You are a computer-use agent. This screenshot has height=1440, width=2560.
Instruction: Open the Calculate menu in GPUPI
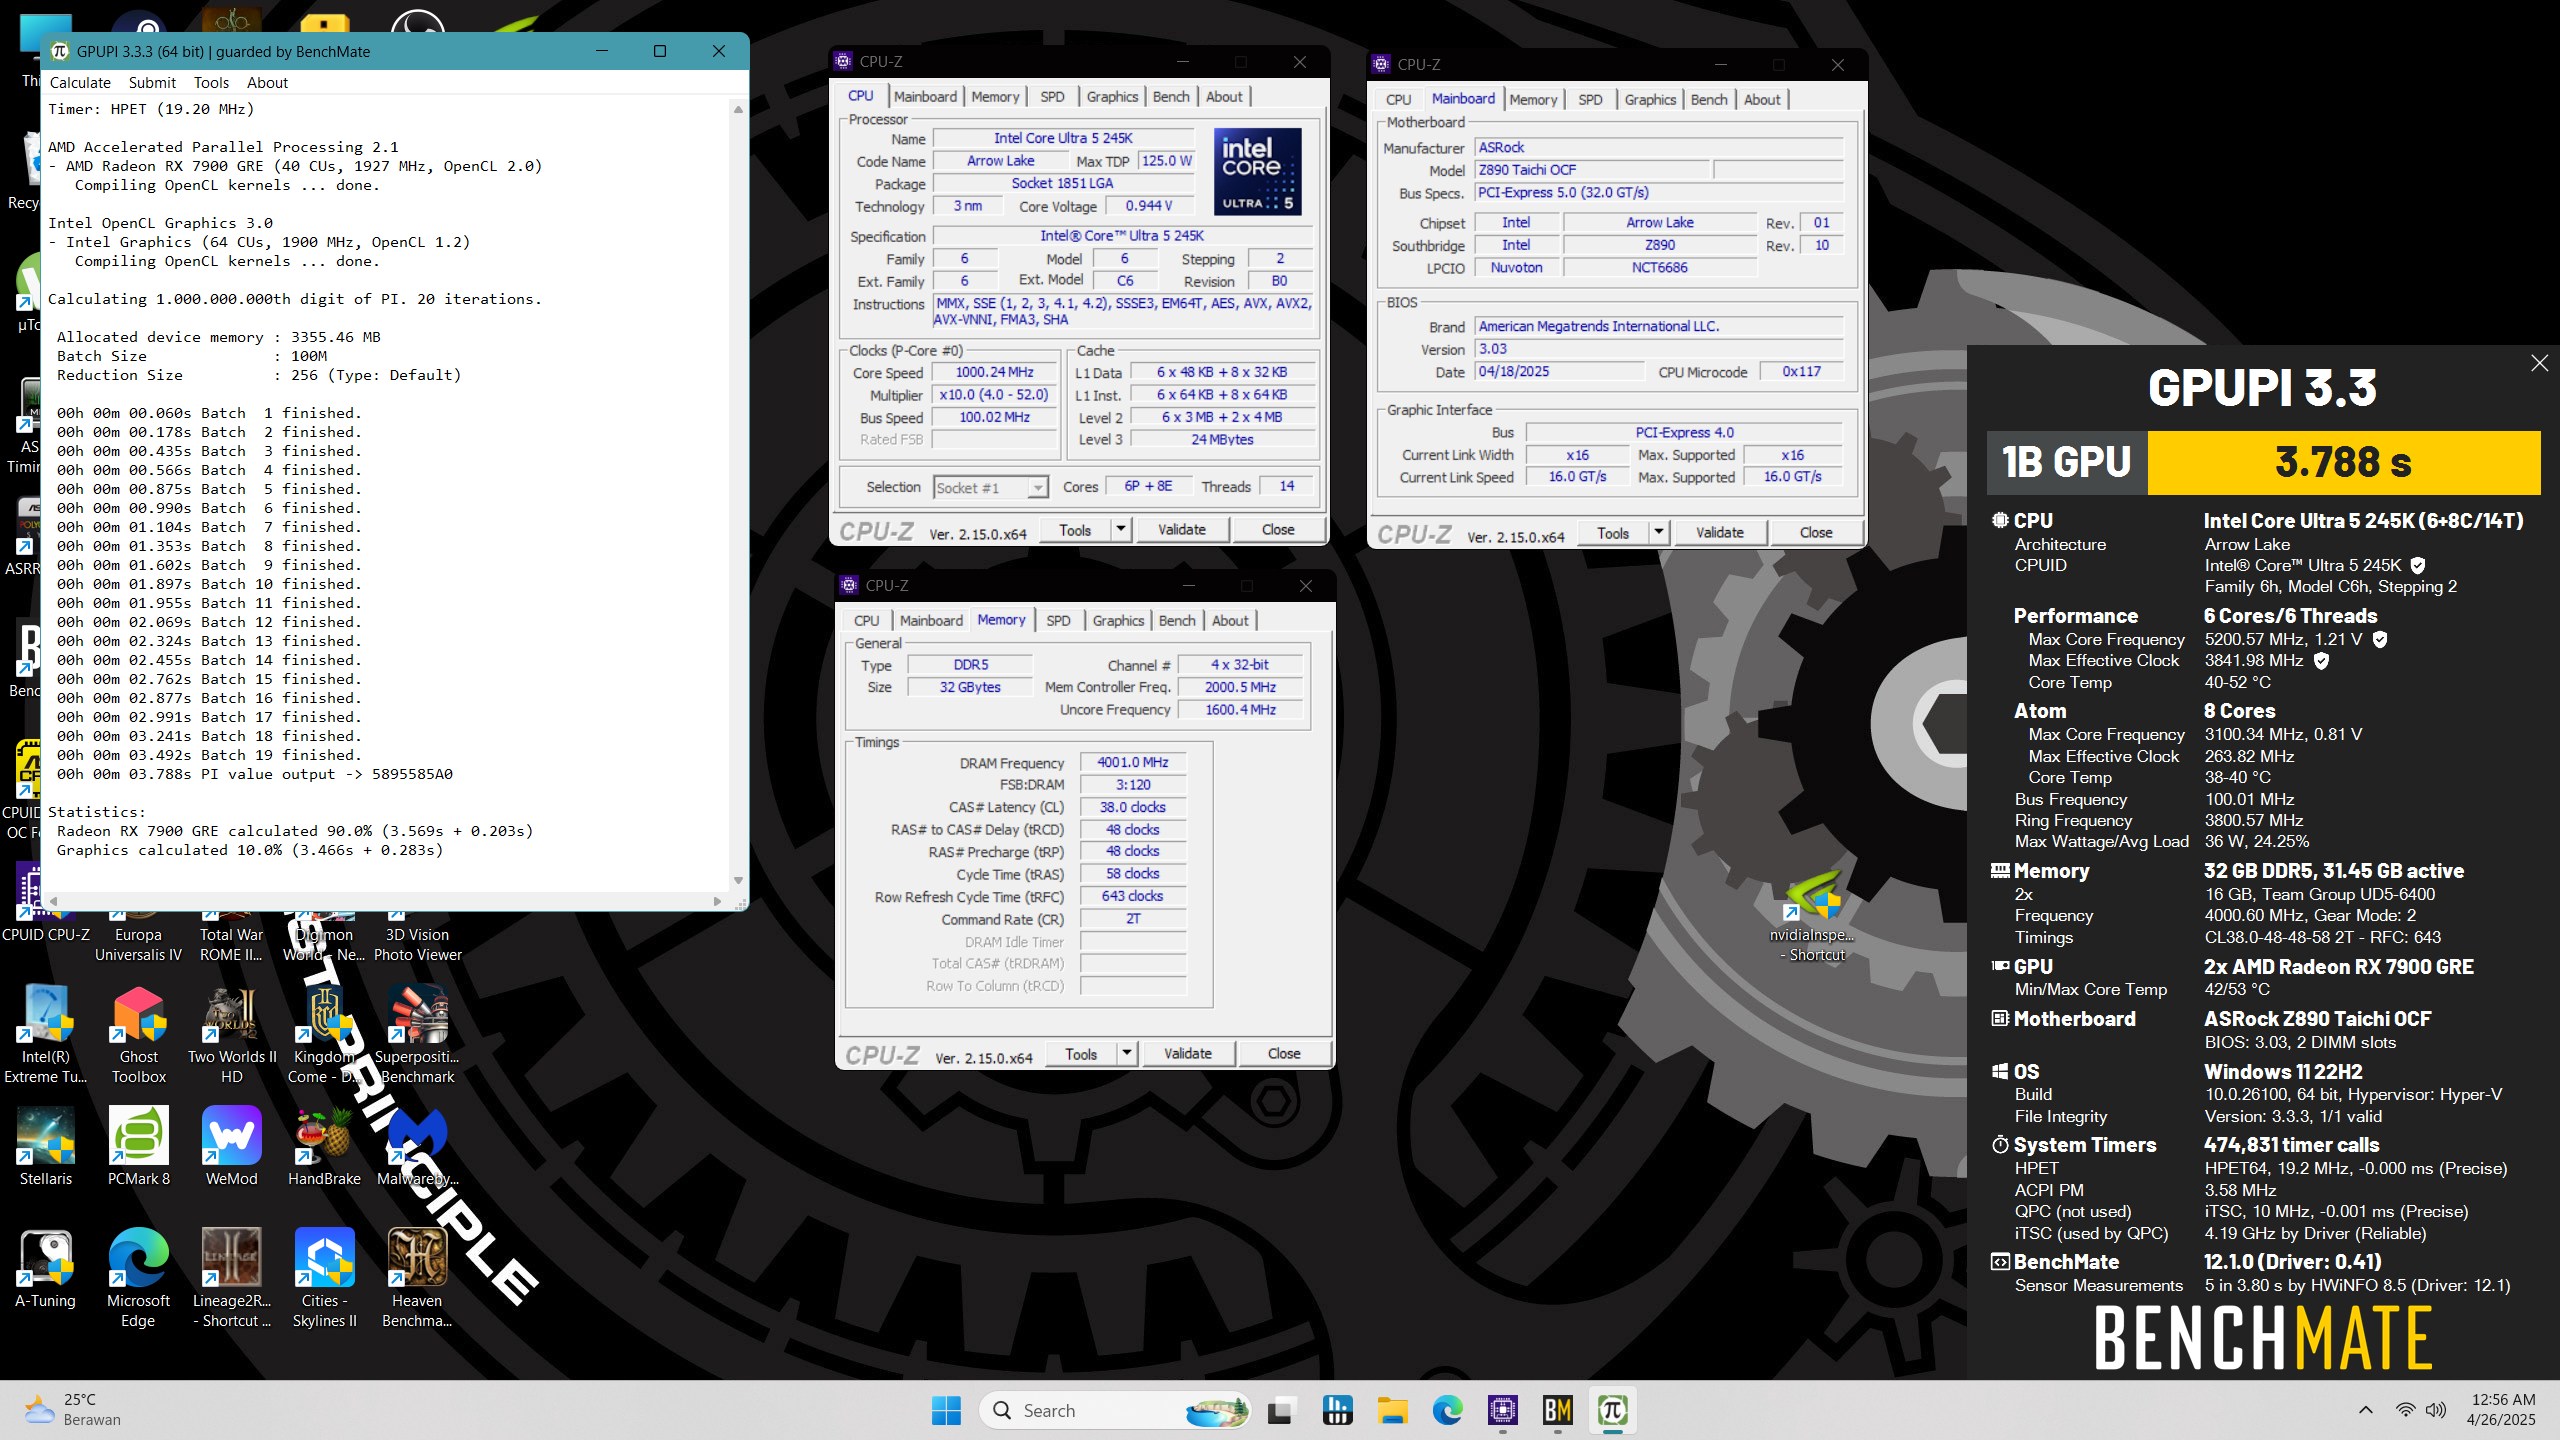click(x=80, y=83)
